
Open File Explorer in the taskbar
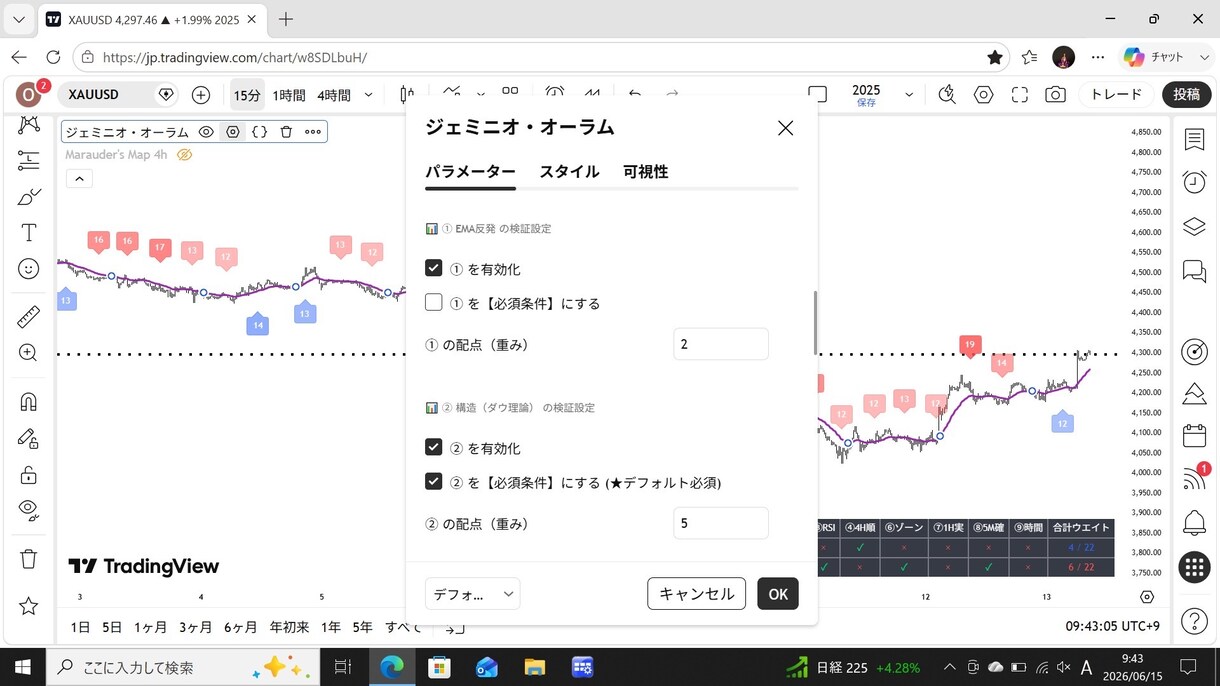534,667
